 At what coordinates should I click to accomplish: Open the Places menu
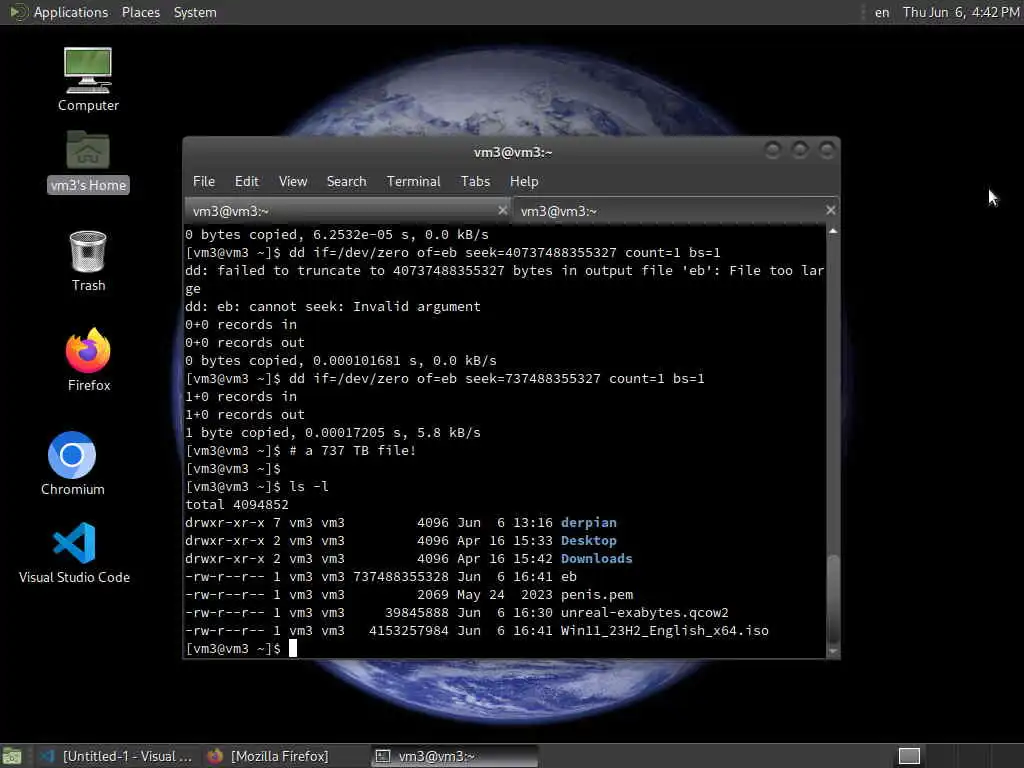pos(141,12)
